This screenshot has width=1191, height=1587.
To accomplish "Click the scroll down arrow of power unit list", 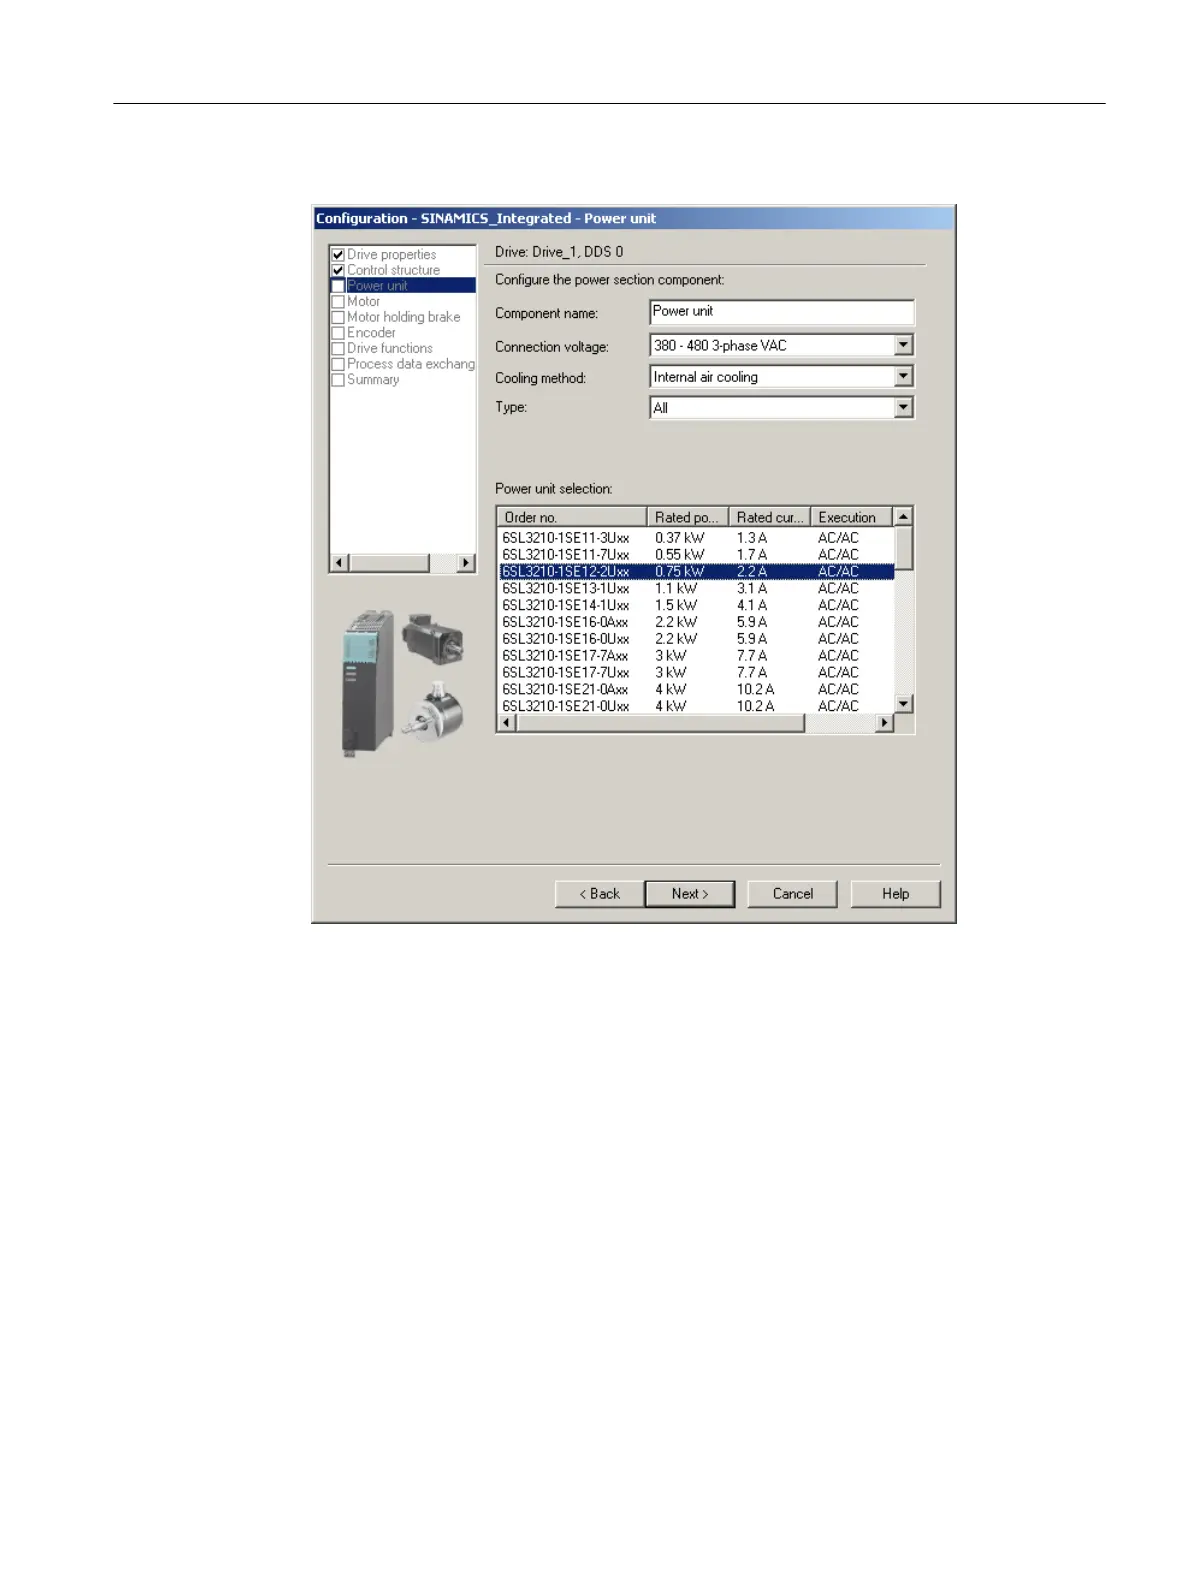I will coord(903,704).
